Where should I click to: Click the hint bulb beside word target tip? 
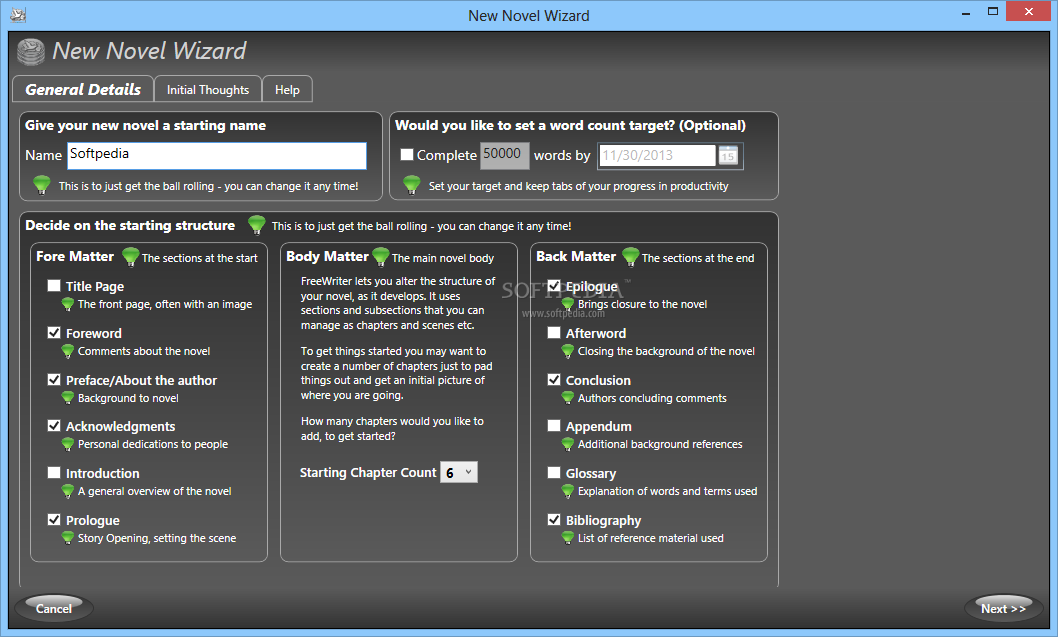[412, 184]
